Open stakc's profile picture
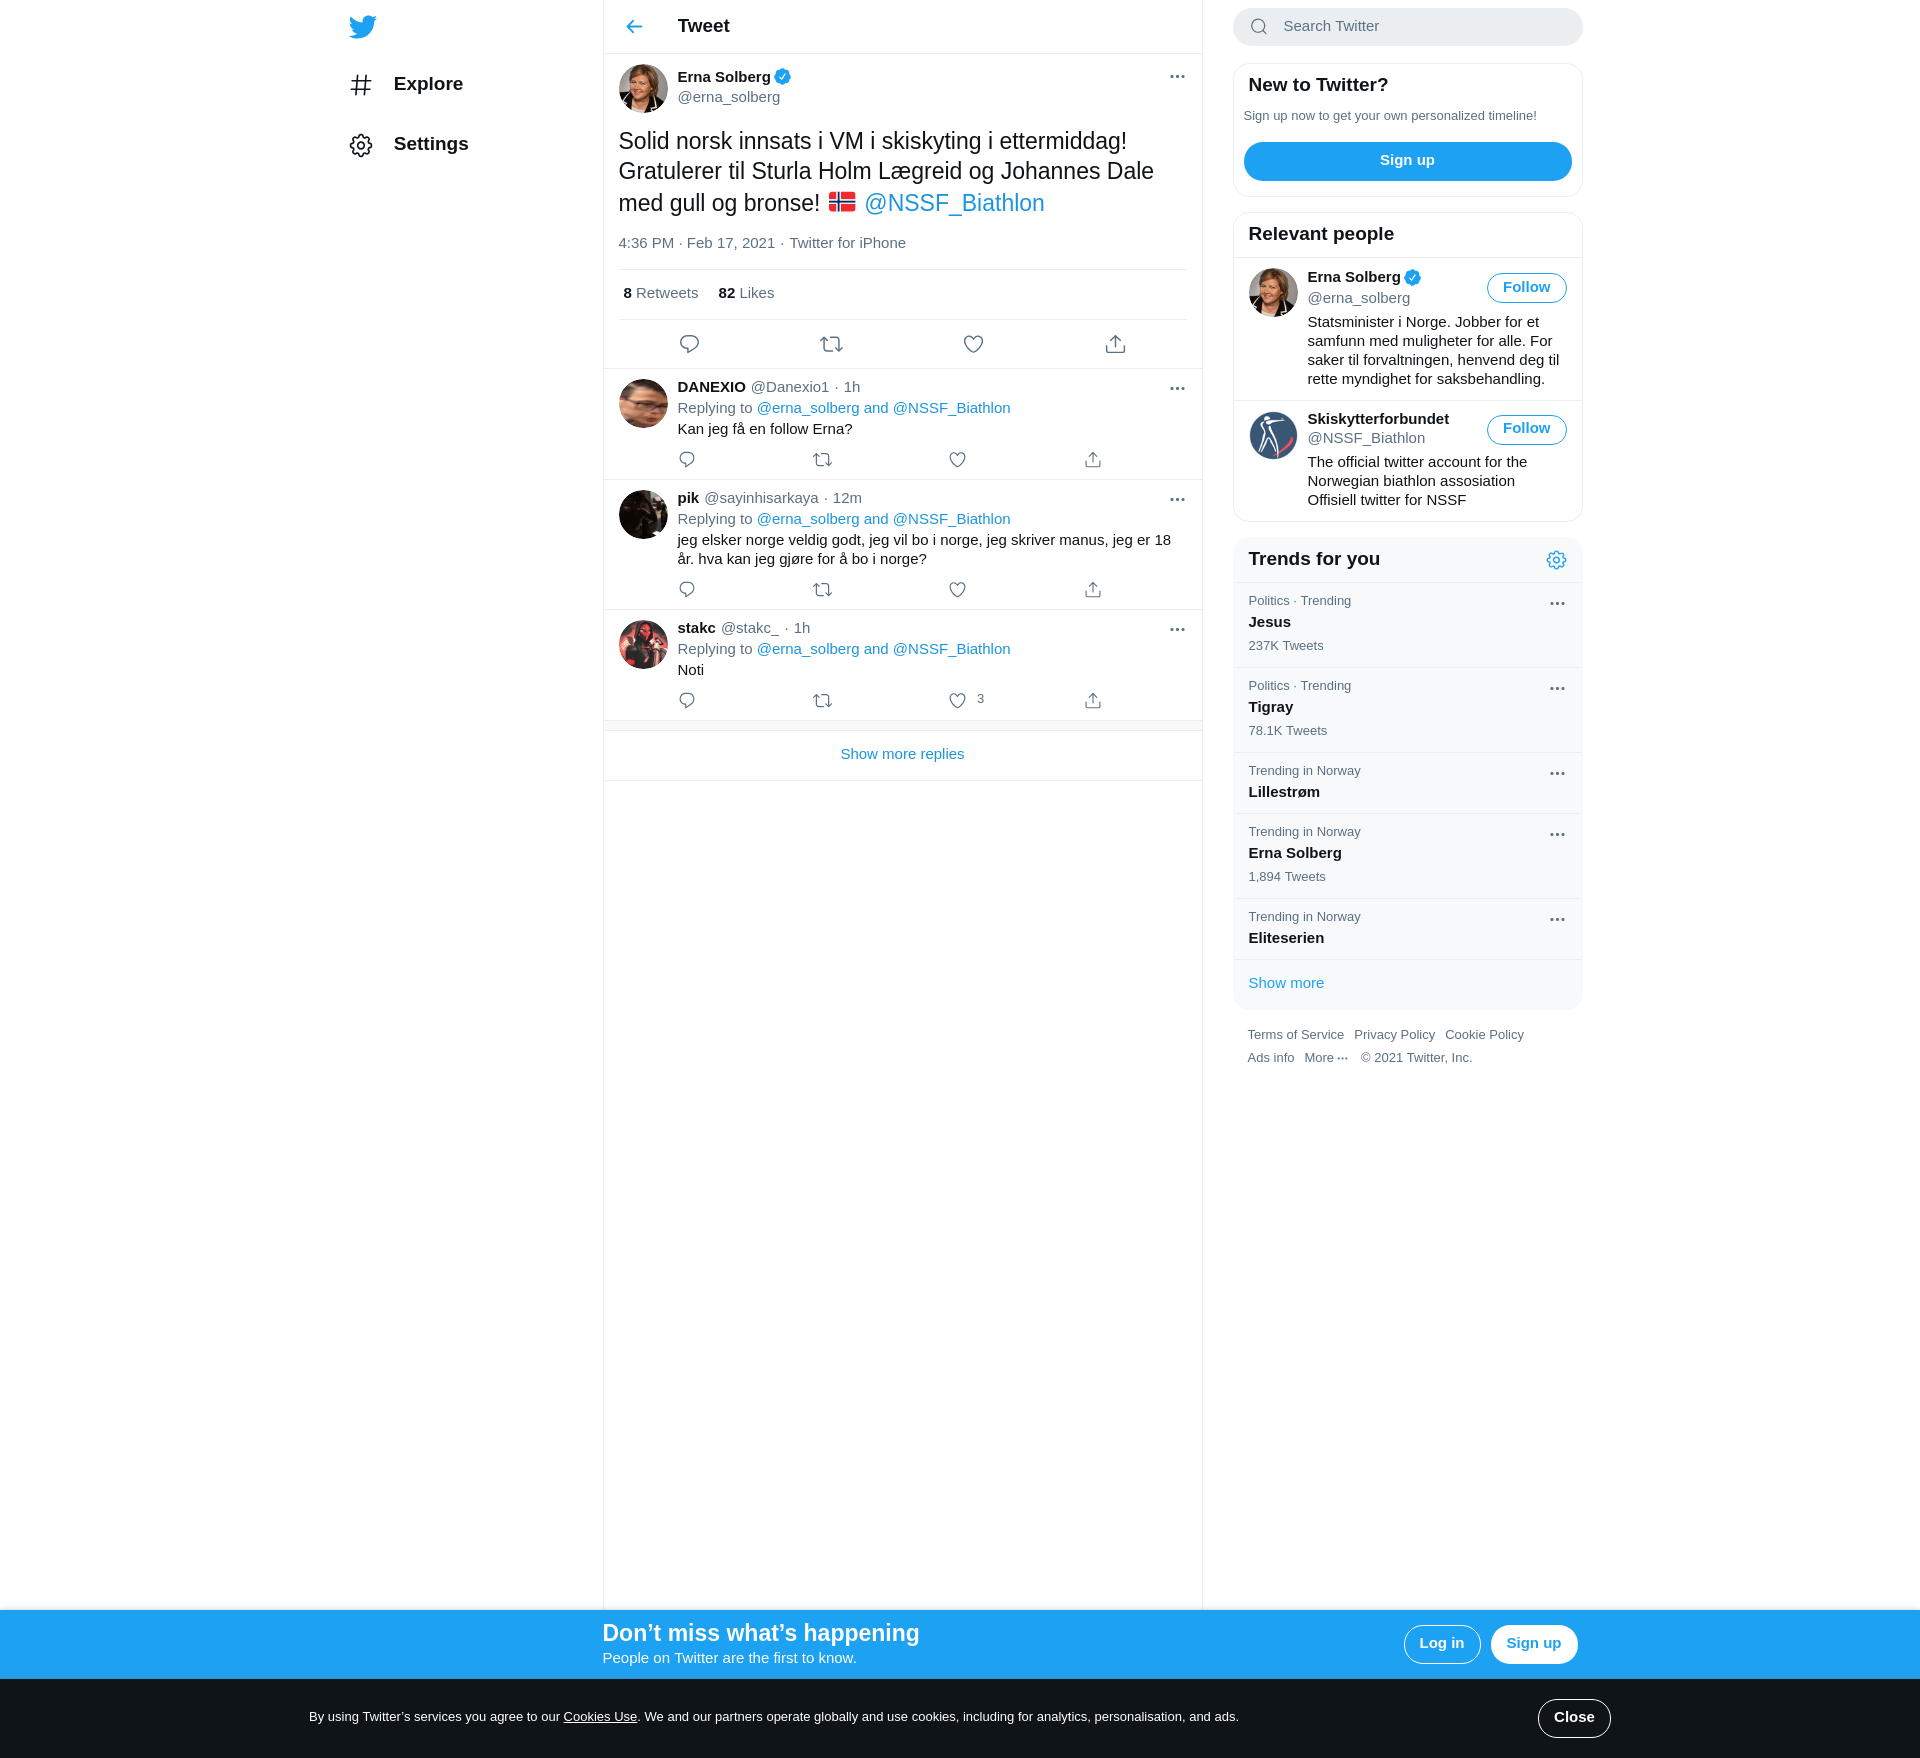This screenshot has height=1758, width=1920. coord(643,645)
